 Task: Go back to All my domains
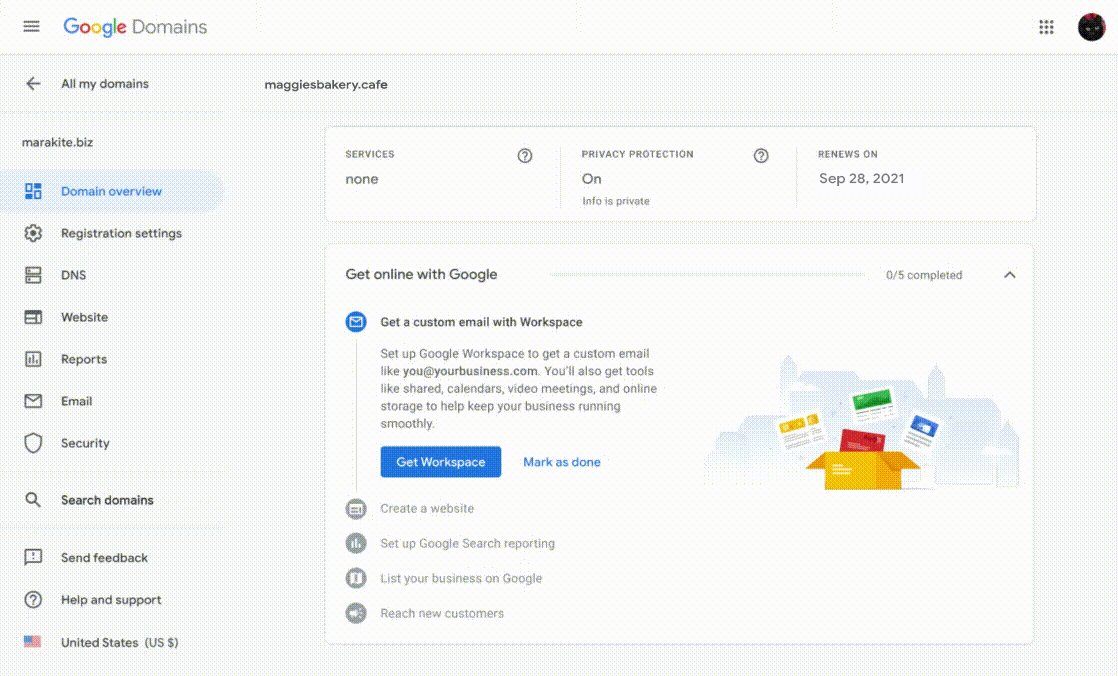105,83
